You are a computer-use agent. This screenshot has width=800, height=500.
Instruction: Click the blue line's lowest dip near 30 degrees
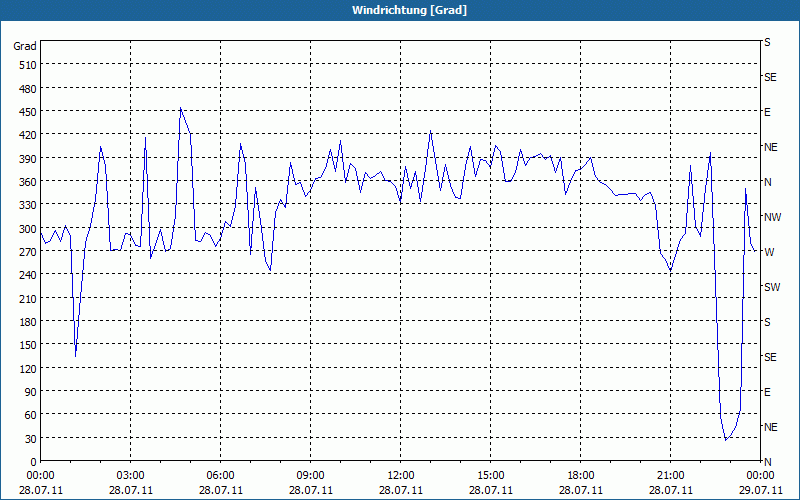pos(726,440)
